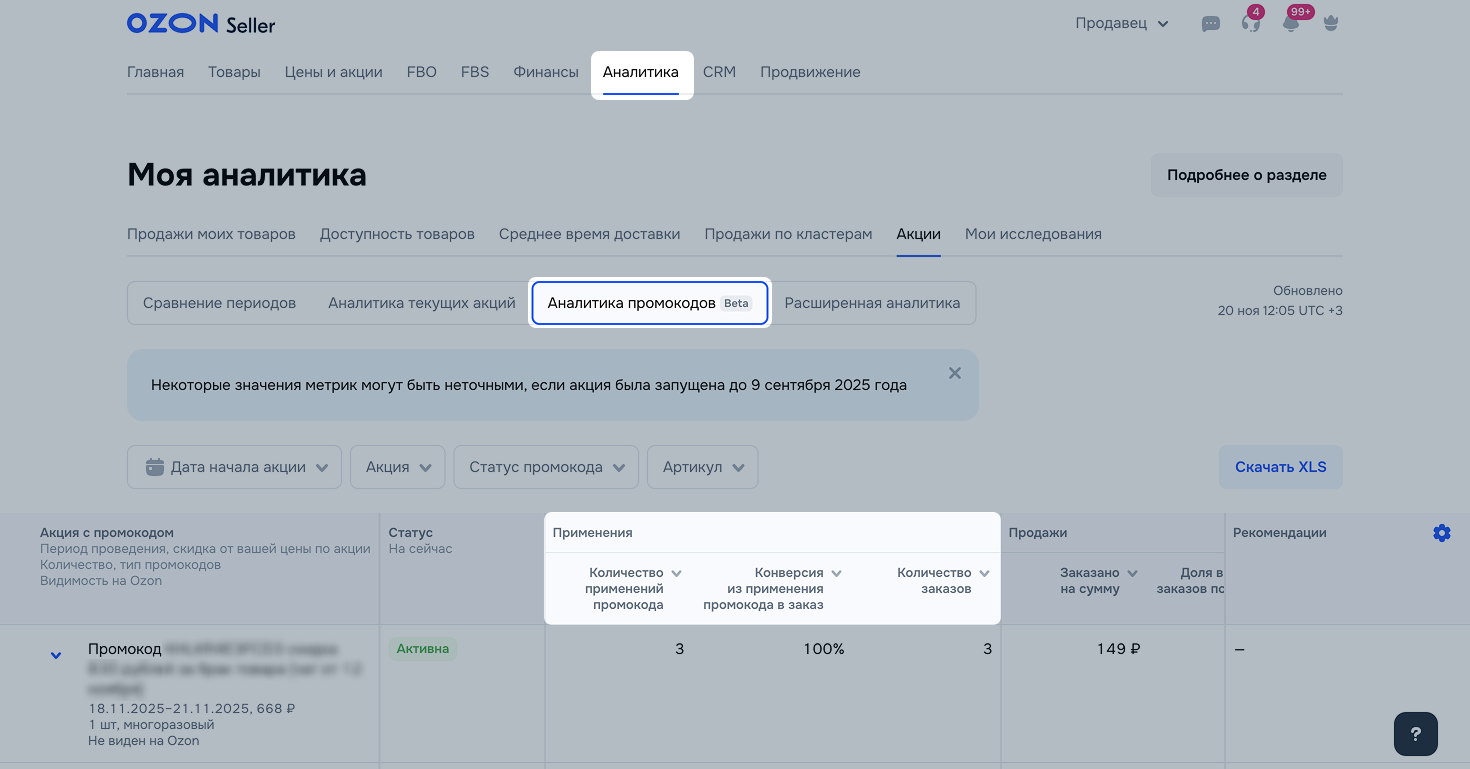1470x769 pixels.
Task: Open support headset icon with 4 badge
Action: point(1250,24)
